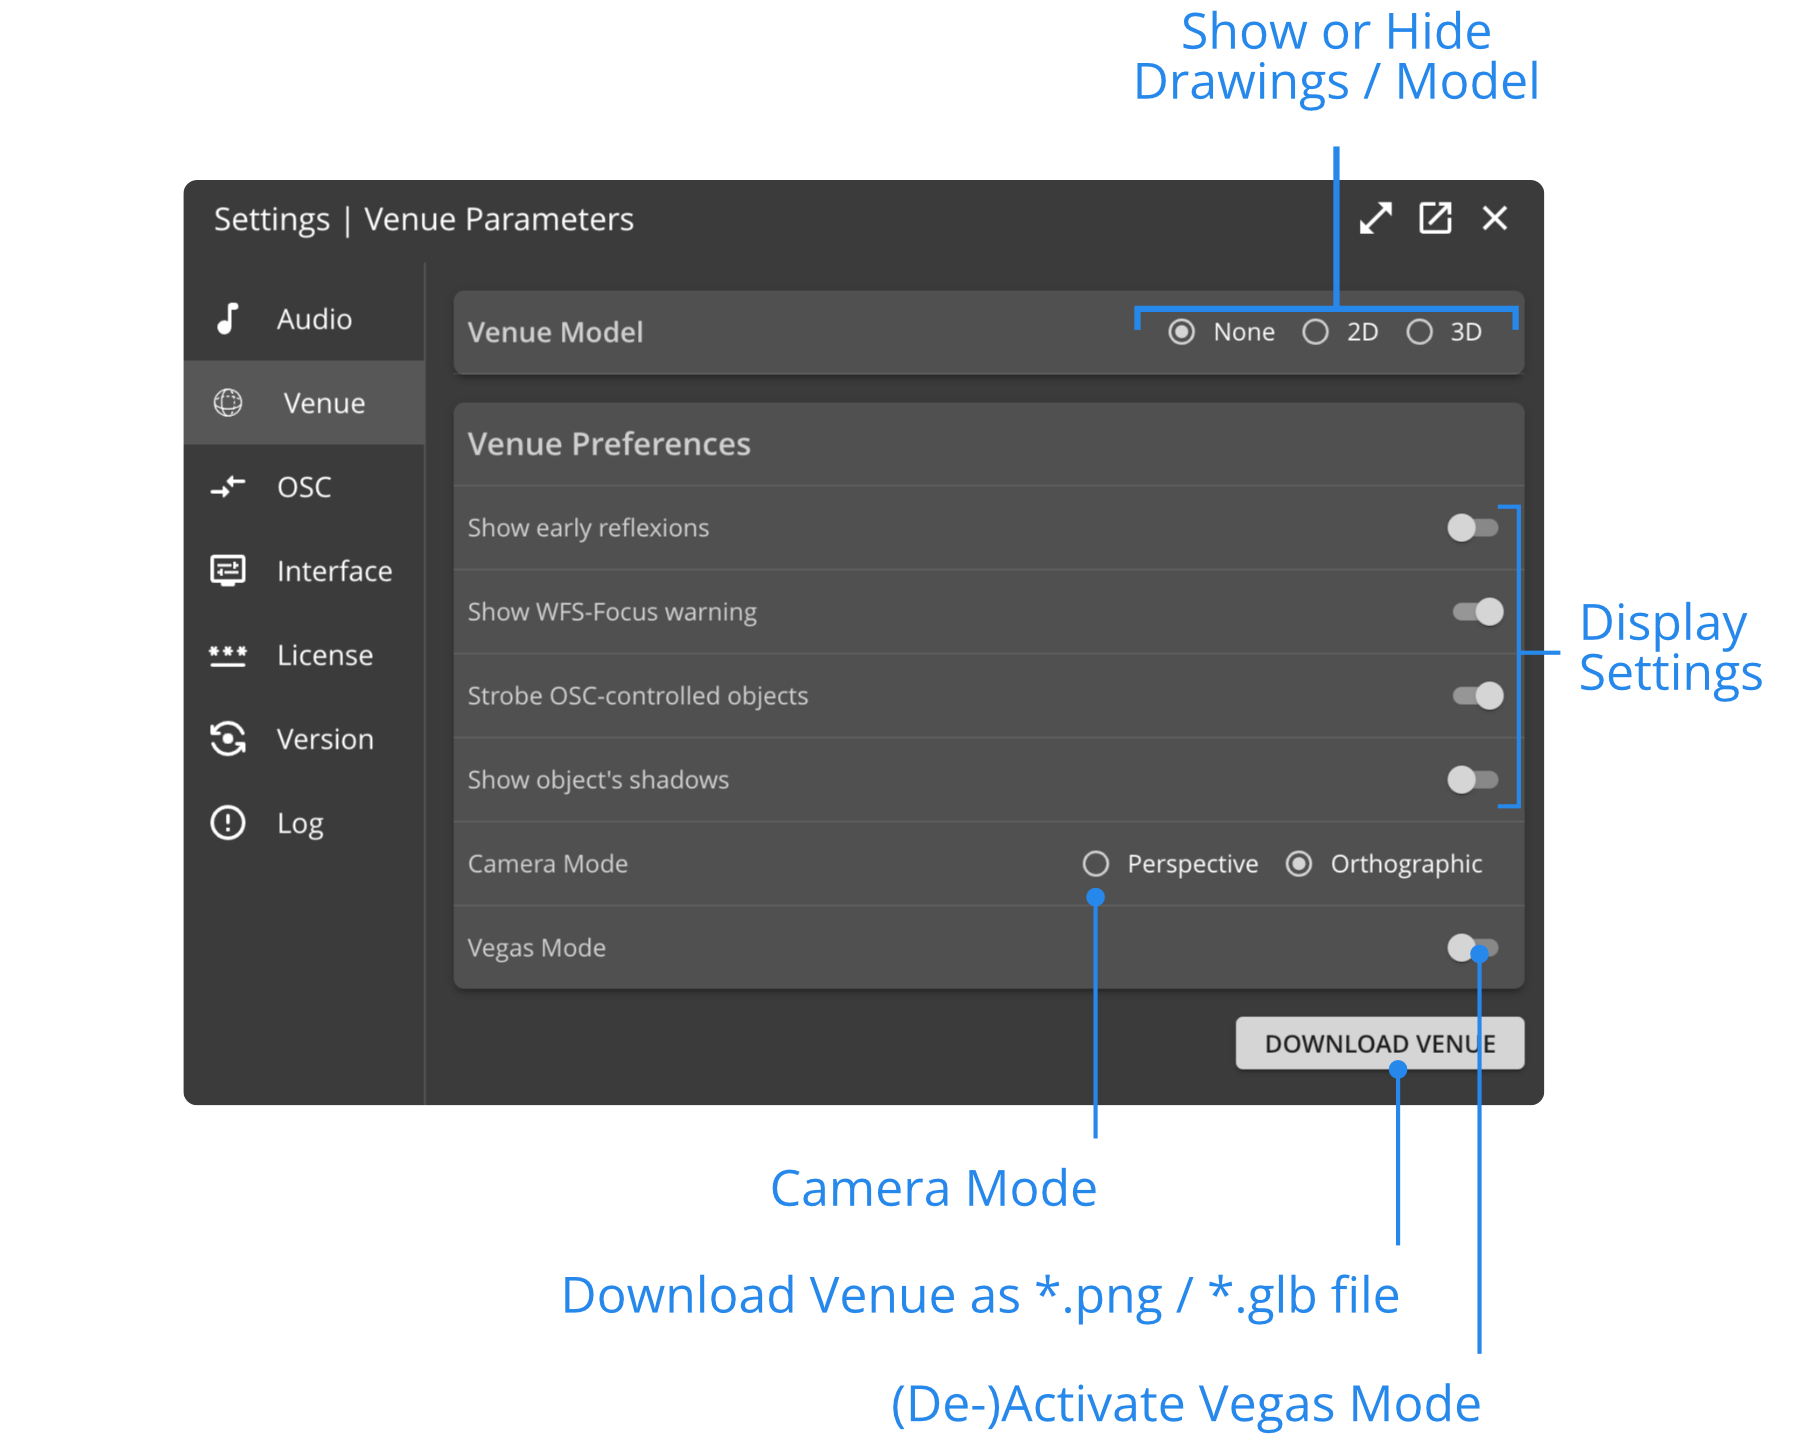
Task: Enable Show object's shadows switch
Action: click(x=1473, y=780)
